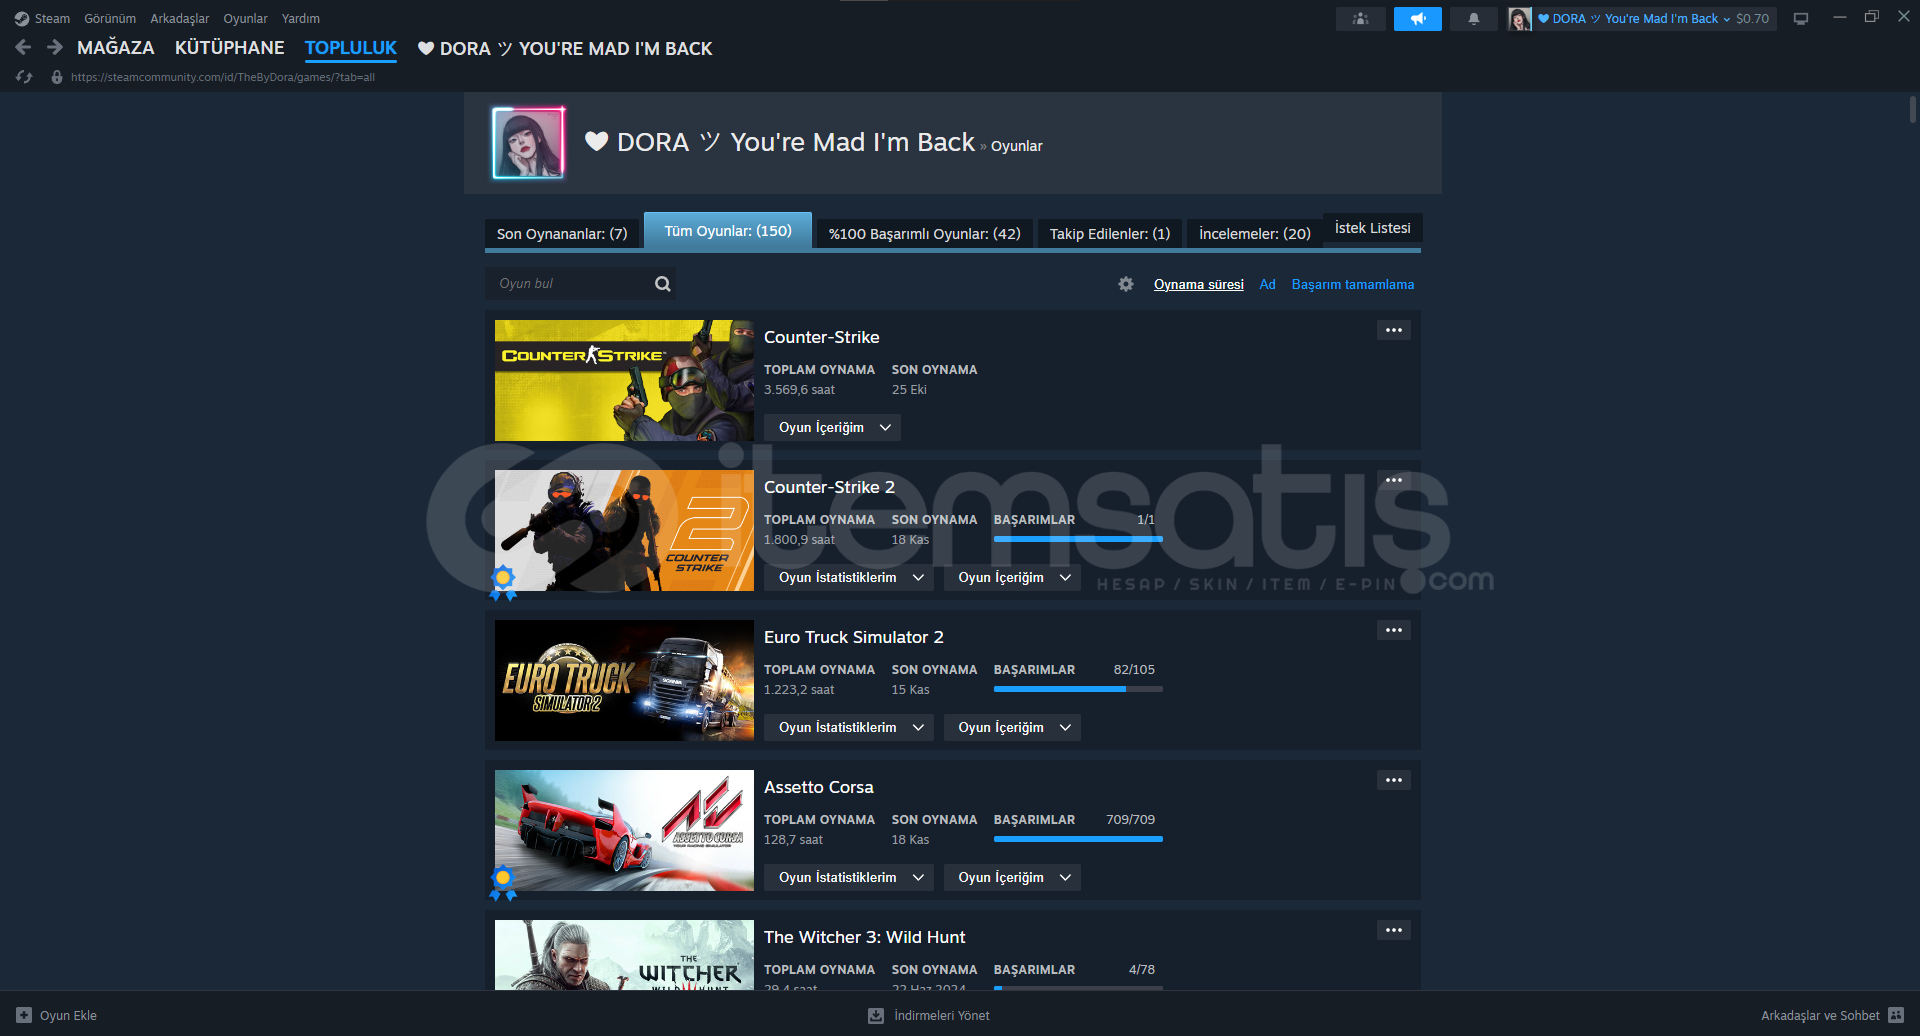
Task: Open the friends activity icon in header
Action: click(1360, 19)
